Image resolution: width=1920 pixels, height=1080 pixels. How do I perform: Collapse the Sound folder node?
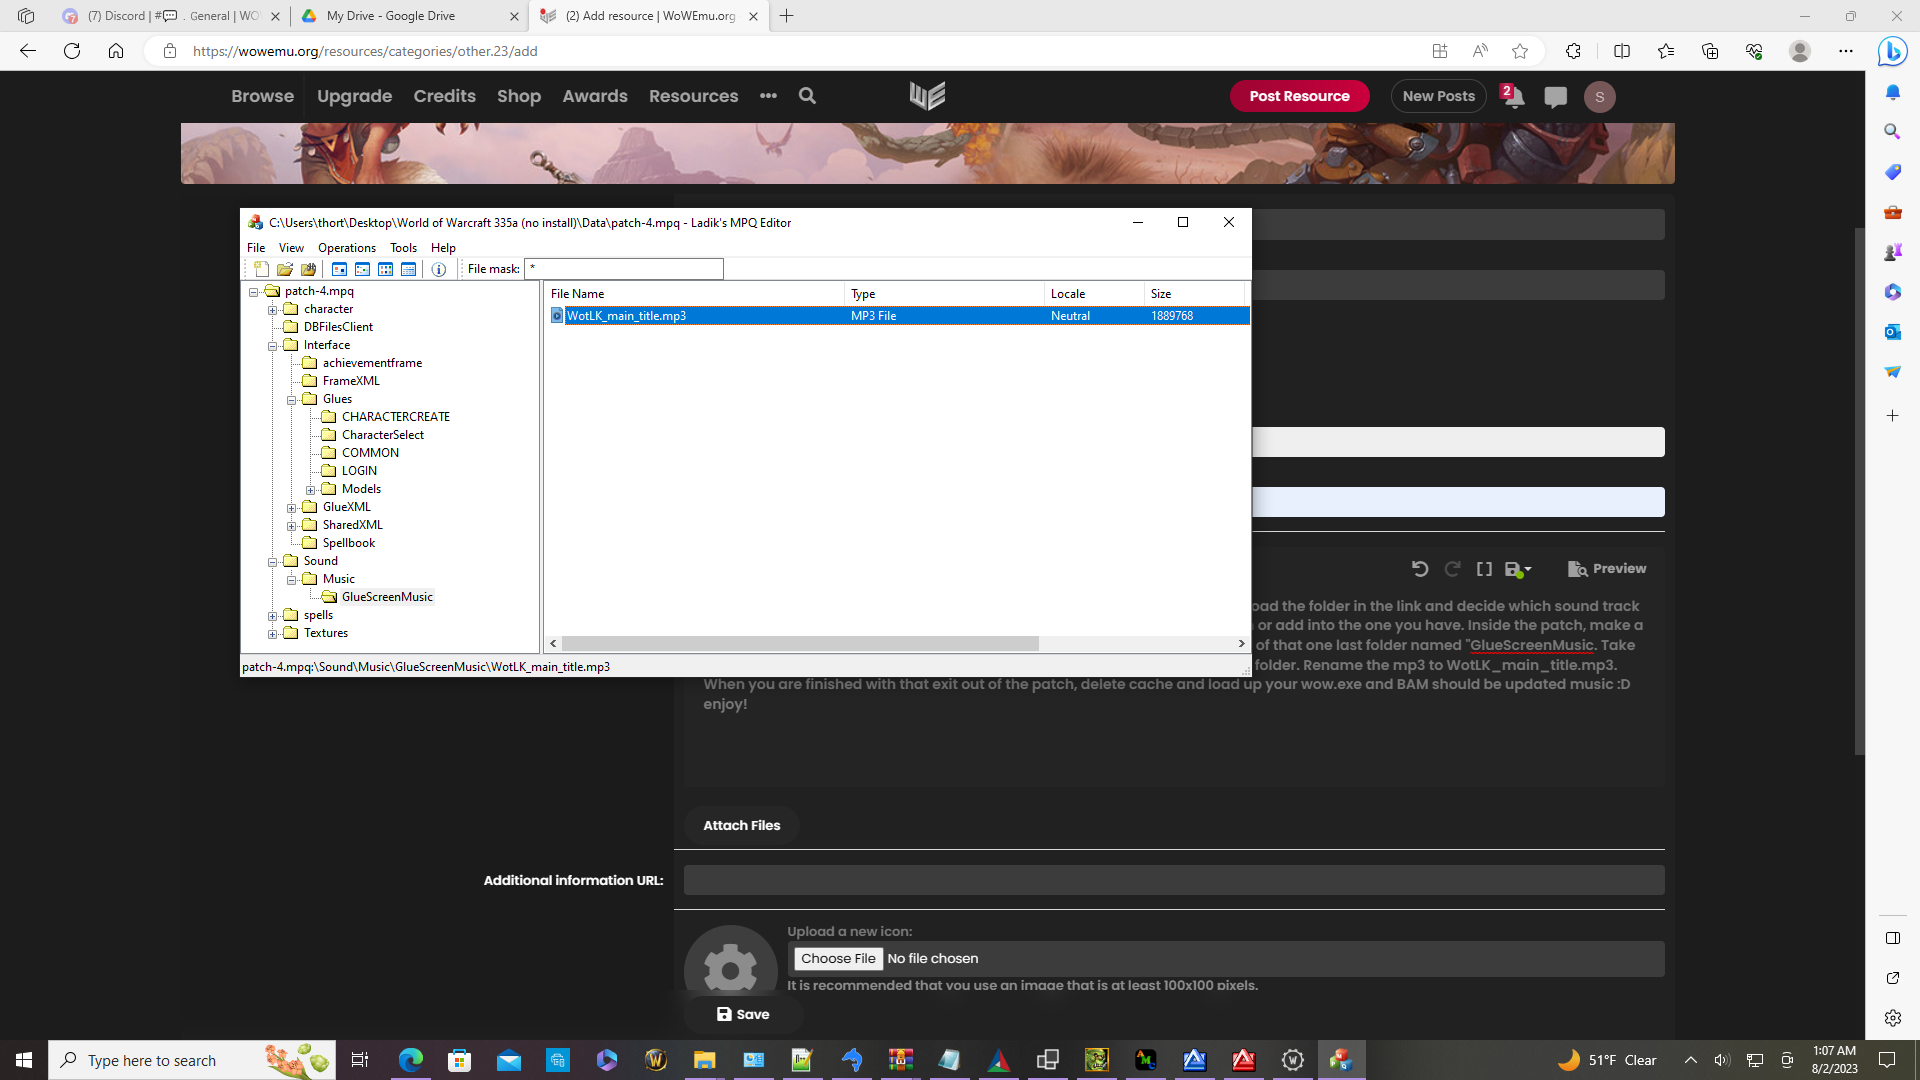[x=273, y=562]
